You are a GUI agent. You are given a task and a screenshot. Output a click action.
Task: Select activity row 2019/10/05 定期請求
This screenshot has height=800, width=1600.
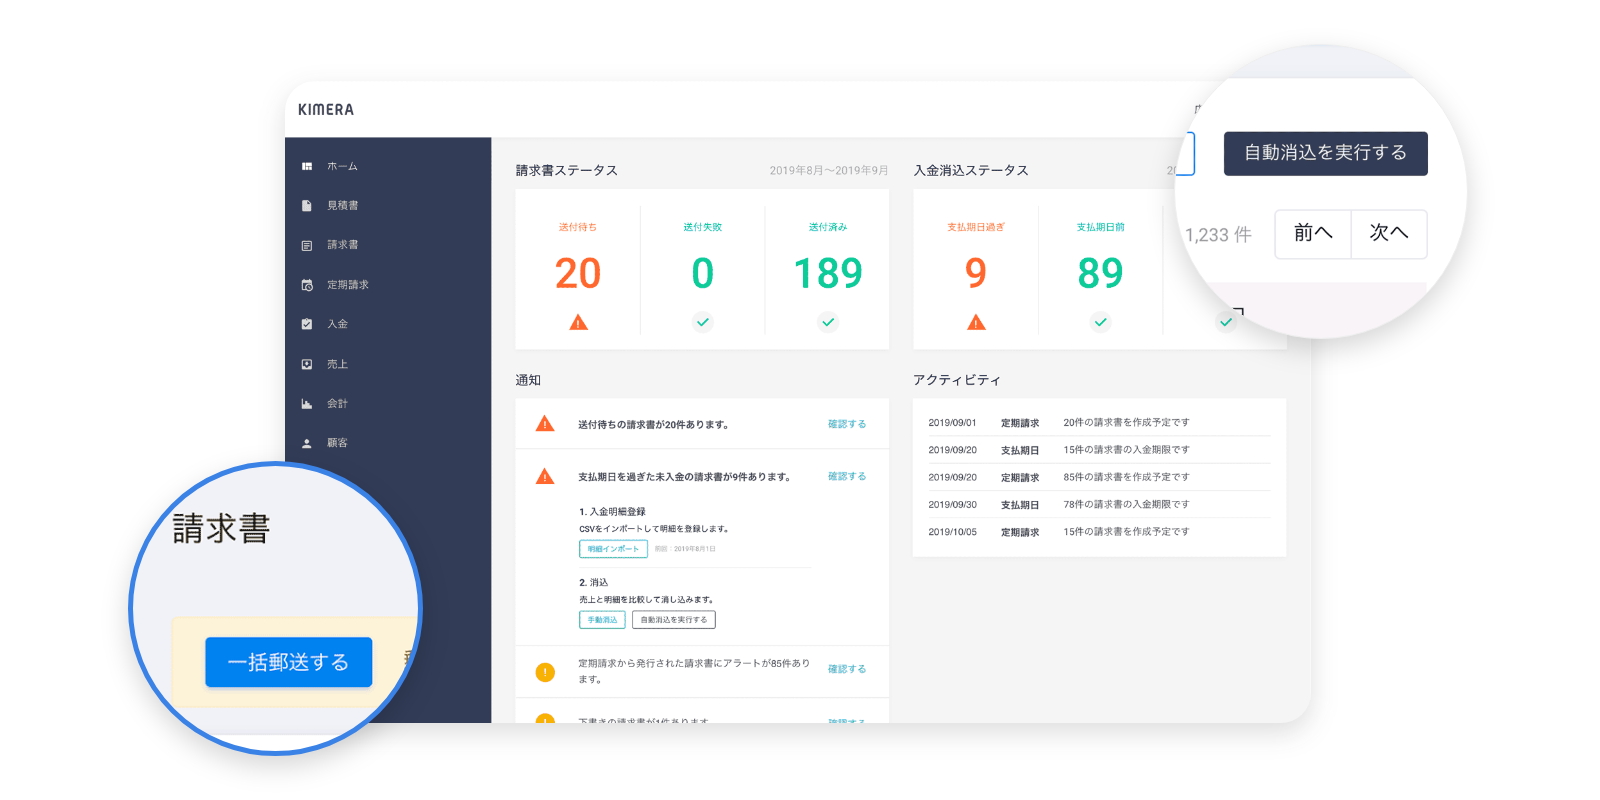[x=1099, y=532]
